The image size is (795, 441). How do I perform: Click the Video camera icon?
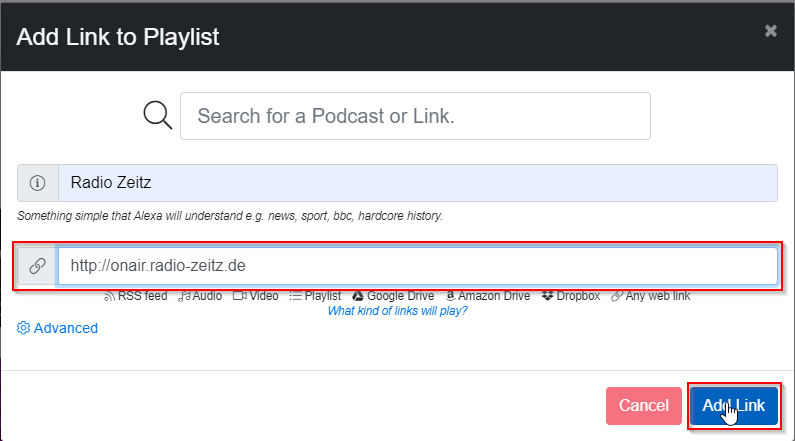[239, 296]
